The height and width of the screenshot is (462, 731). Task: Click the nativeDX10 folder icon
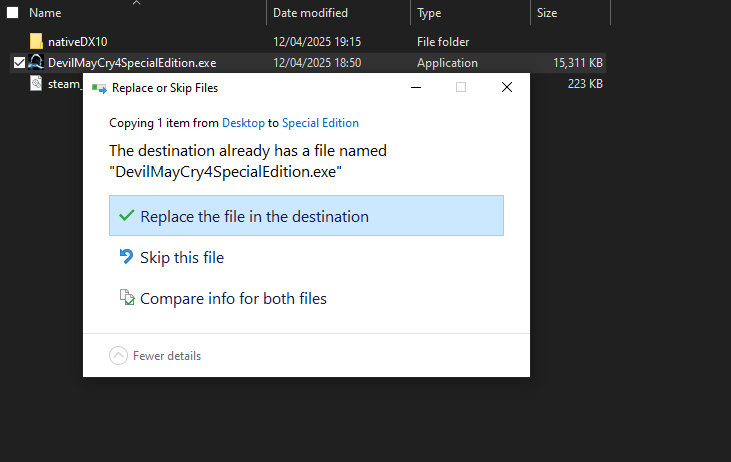(37, 42)
